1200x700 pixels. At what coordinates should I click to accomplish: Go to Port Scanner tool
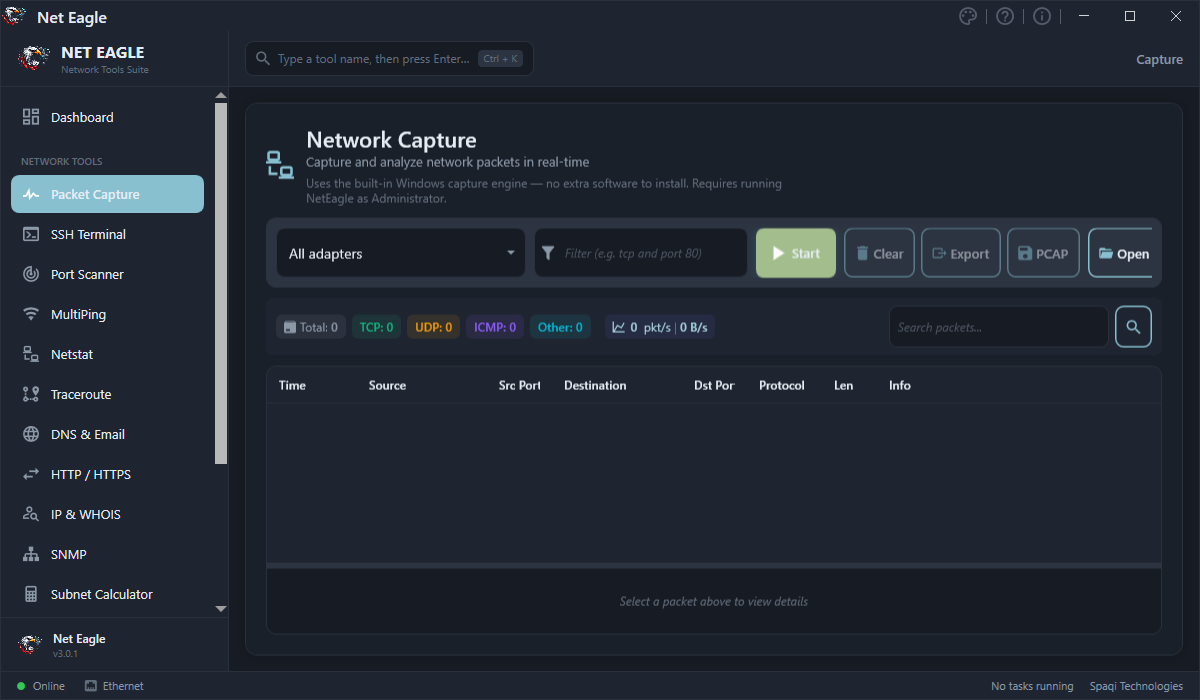click(107, 274)
